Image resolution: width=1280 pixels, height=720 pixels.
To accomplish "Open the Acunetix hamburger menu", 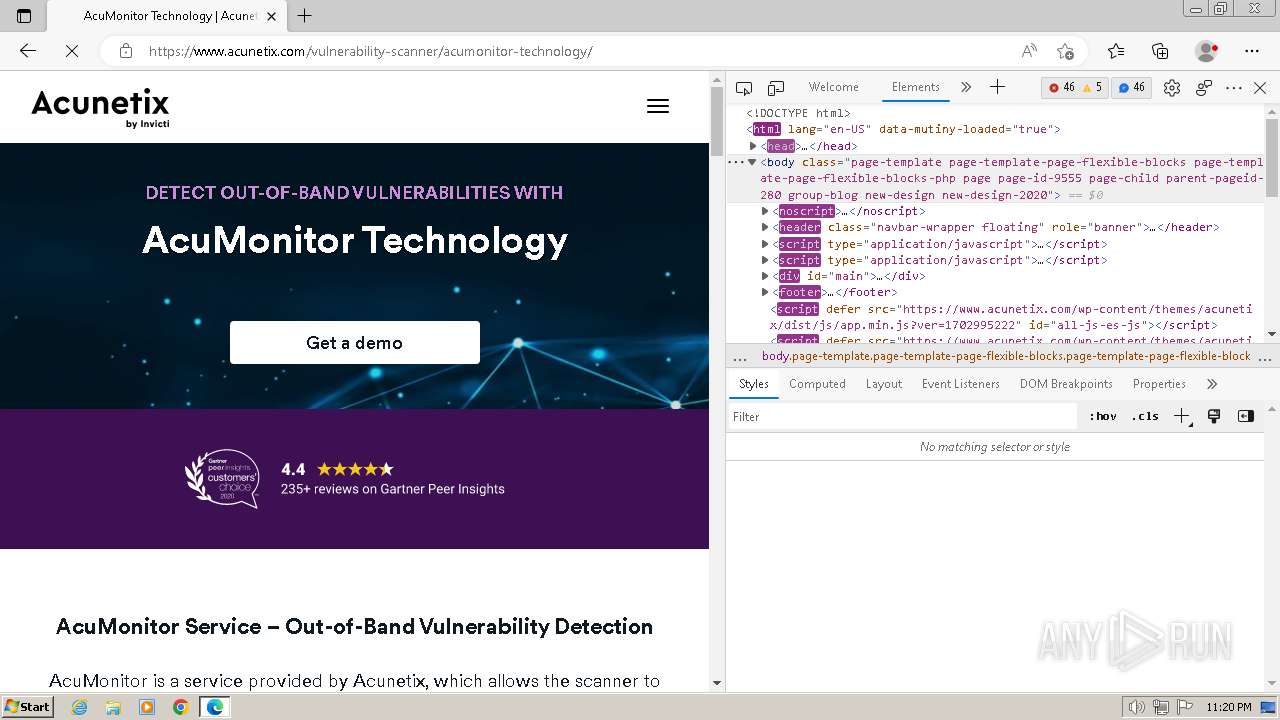I will point(657,106).
